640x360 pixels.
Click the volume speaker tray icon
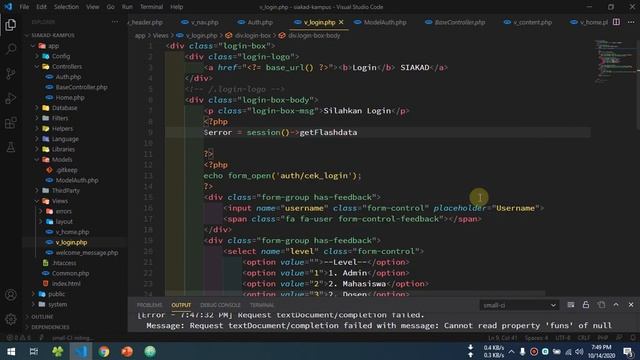point(579,351)
